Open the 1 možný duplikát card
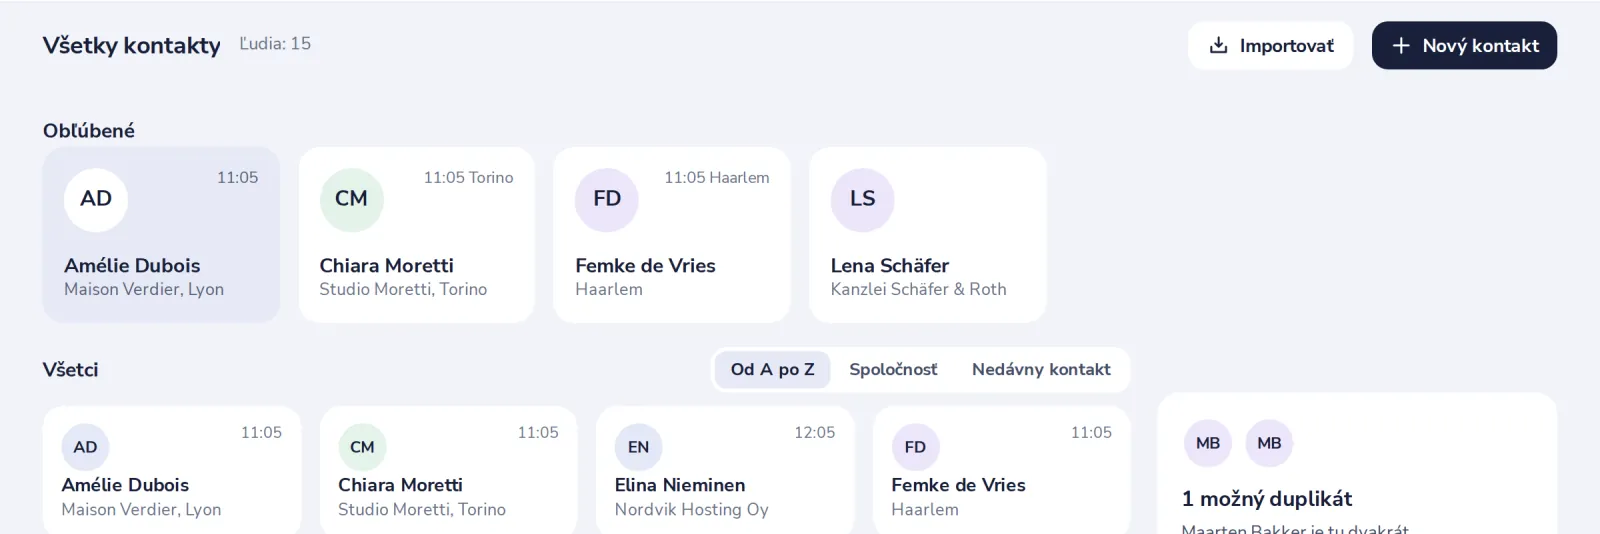Image resolution: width=1600 pixels, height=534 pixels. (1357, 464)
